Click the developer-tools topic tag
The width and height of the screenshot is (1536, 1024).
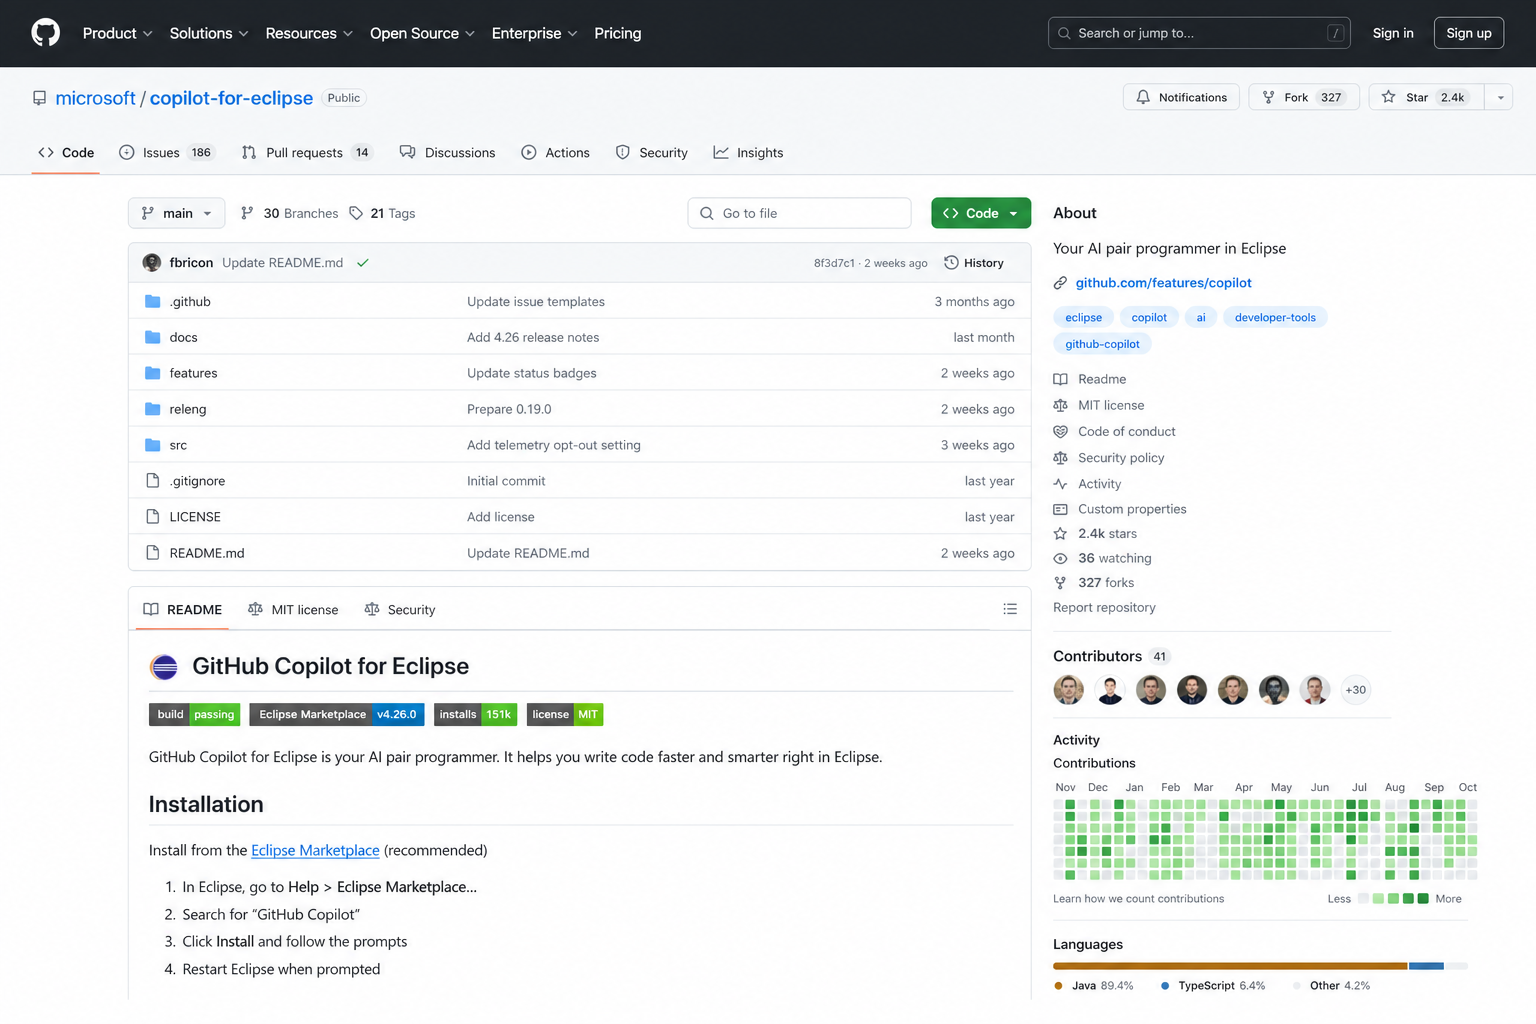1275,317
